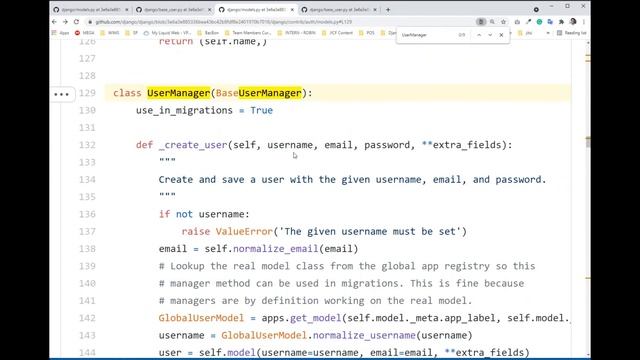Open the INTERN - ROBIN bookmarks folder
The height and width of the screenshot is (360, 640).
tap(296, 33)
